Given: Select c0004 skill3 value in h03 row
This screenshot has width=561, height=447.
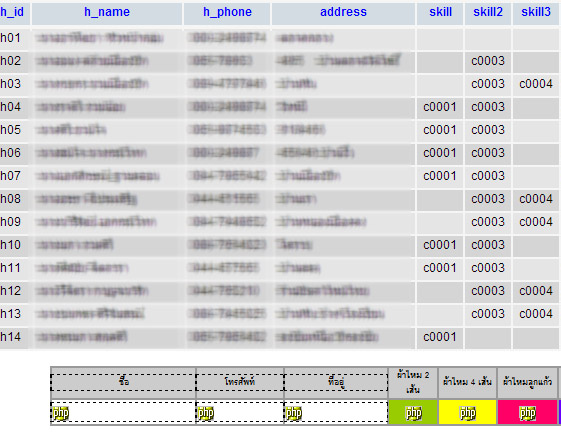Looking at the screenshot, I should (x=536, y=84).
